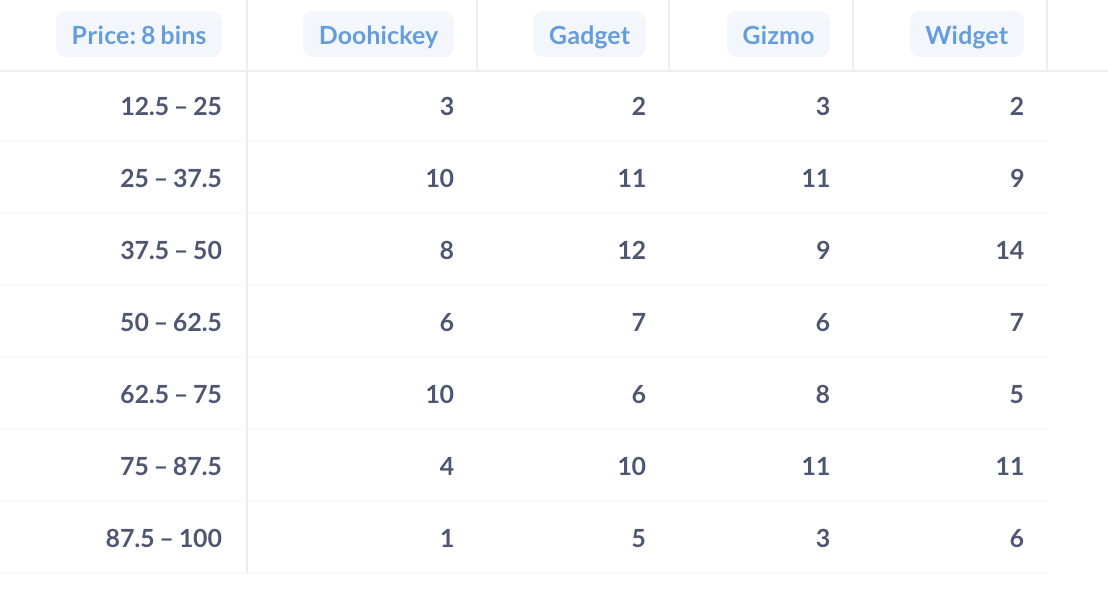Open the Gizmo column header options
This screenshot has width=1108, height=590.
pos(779,34)
